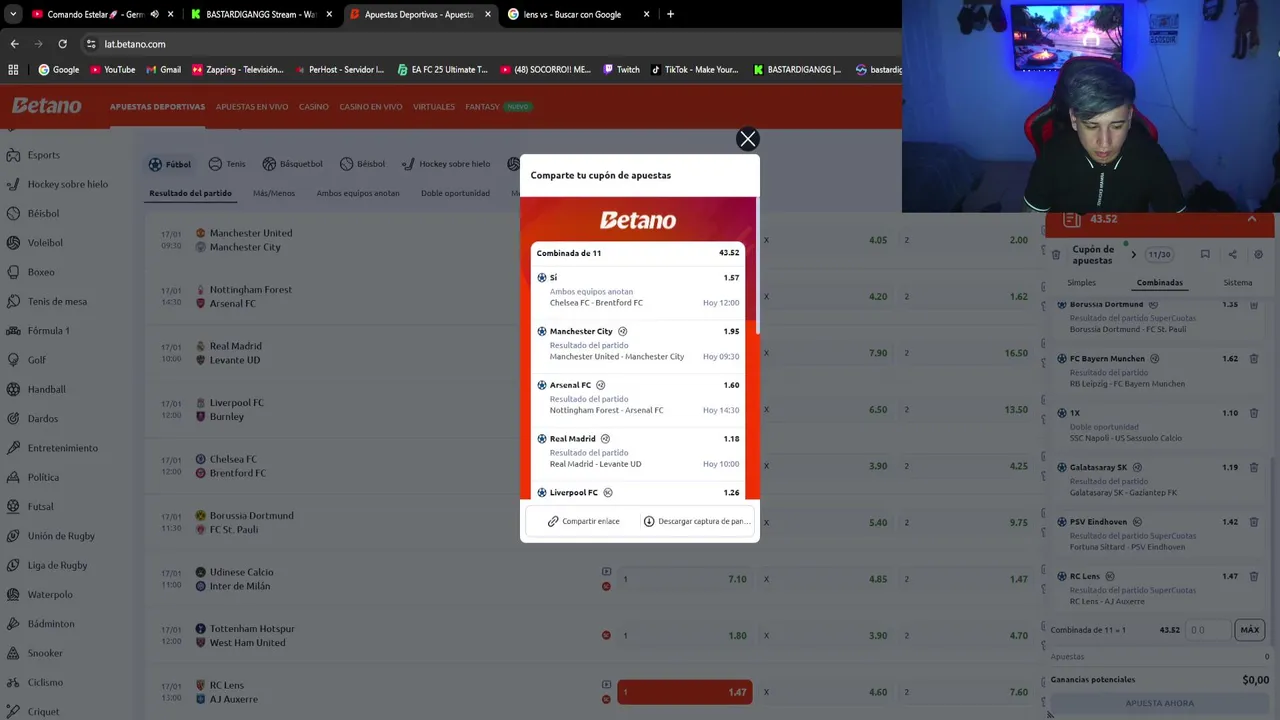Open the Virtuales menu item
This screenshot has height=720, width=1280.
tap(434, 107)
